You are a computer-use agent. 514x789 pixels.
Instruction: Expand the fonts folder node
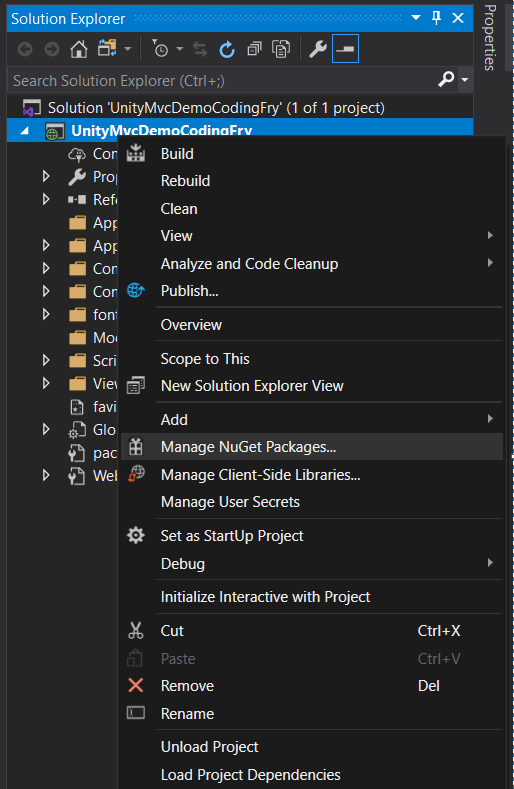click(46, 314)
